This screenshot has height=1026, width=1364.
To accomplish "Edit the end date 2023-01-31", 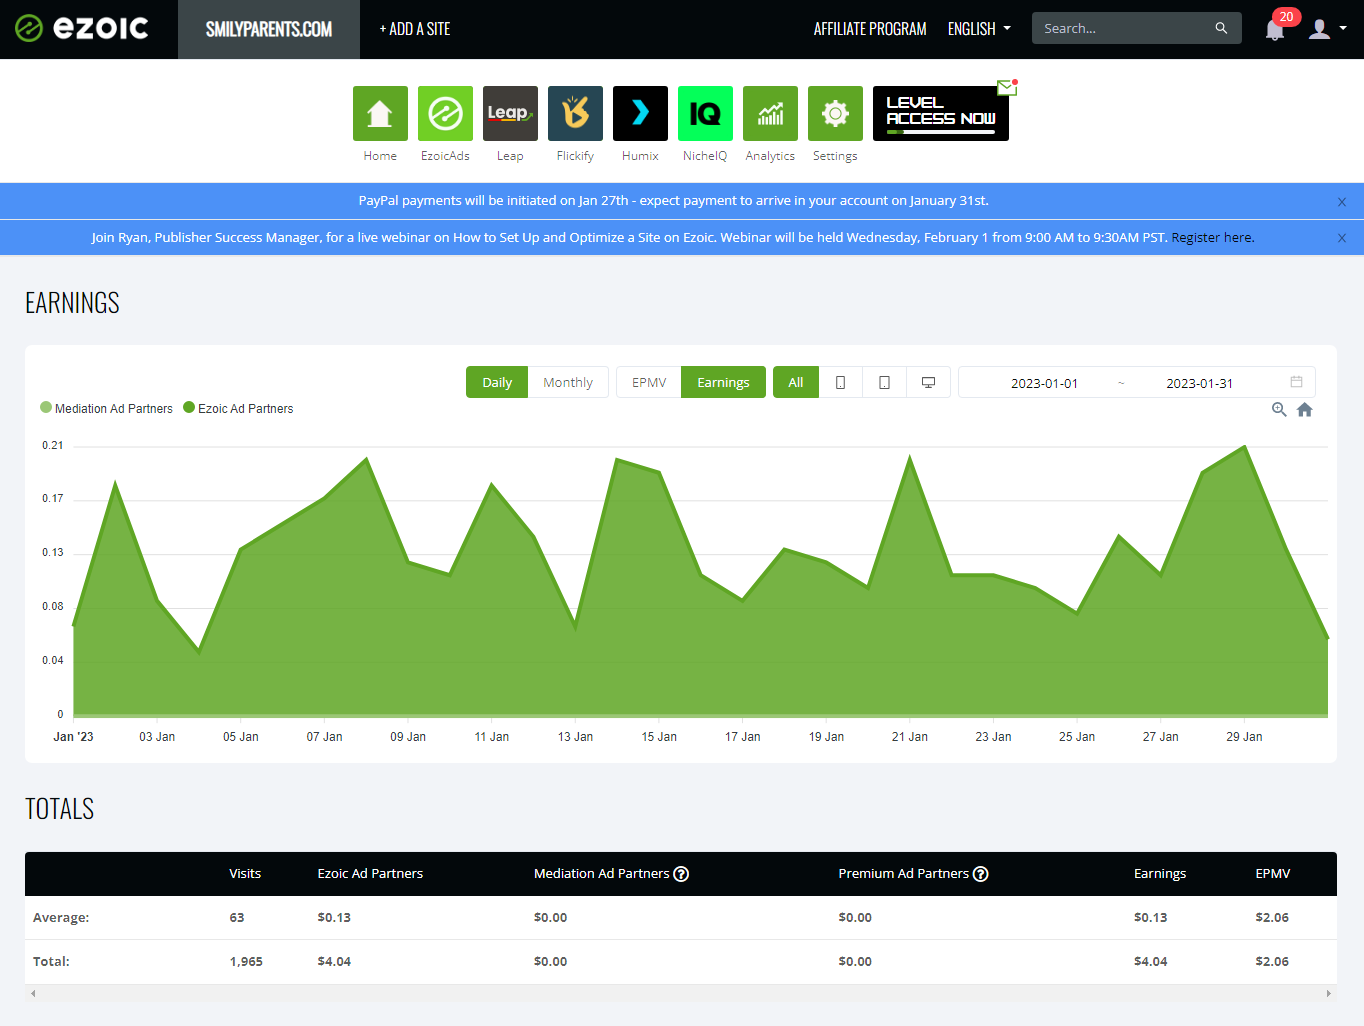I will click(1199, 383).
